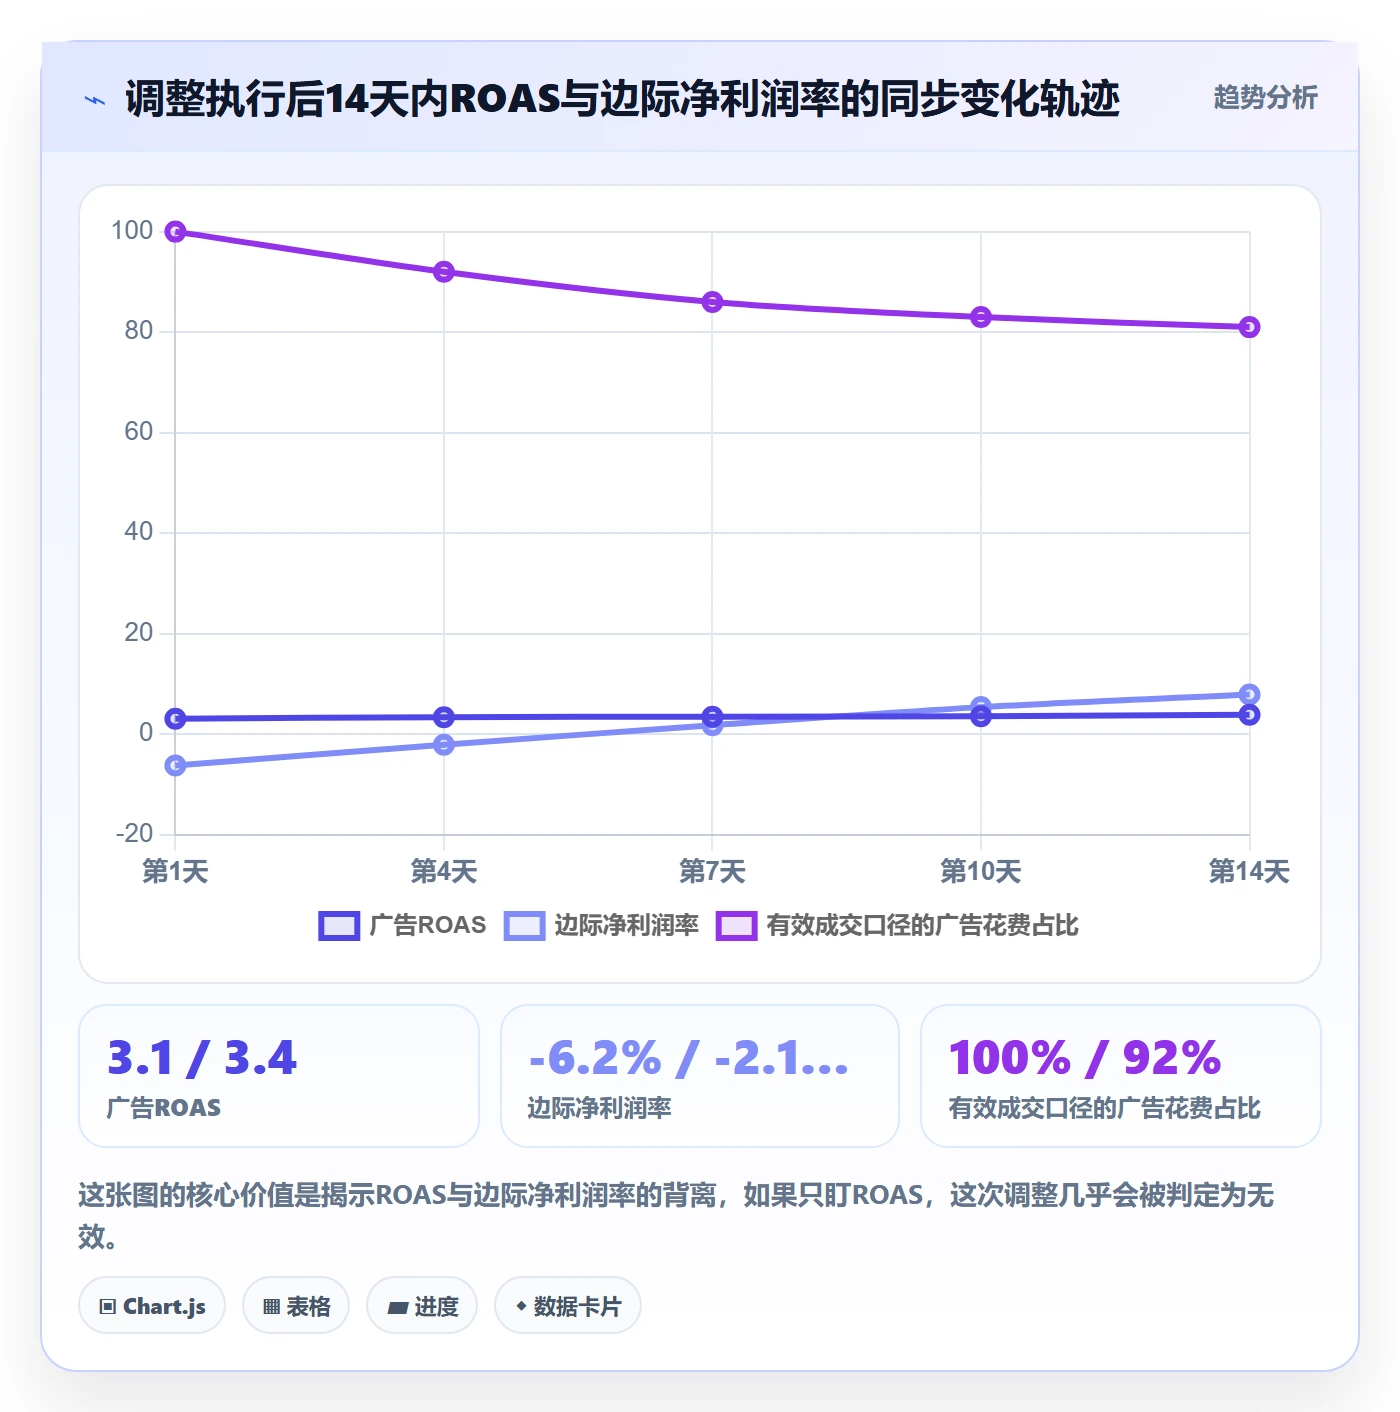The image size is (1400, 1412).
Task: Select the 进度 tag
Action: click(422, 1305)
